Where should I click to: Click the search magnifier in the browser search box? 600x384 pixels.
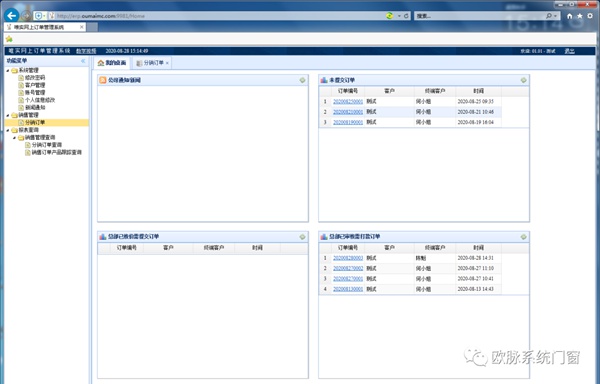[x=549, y=16]
